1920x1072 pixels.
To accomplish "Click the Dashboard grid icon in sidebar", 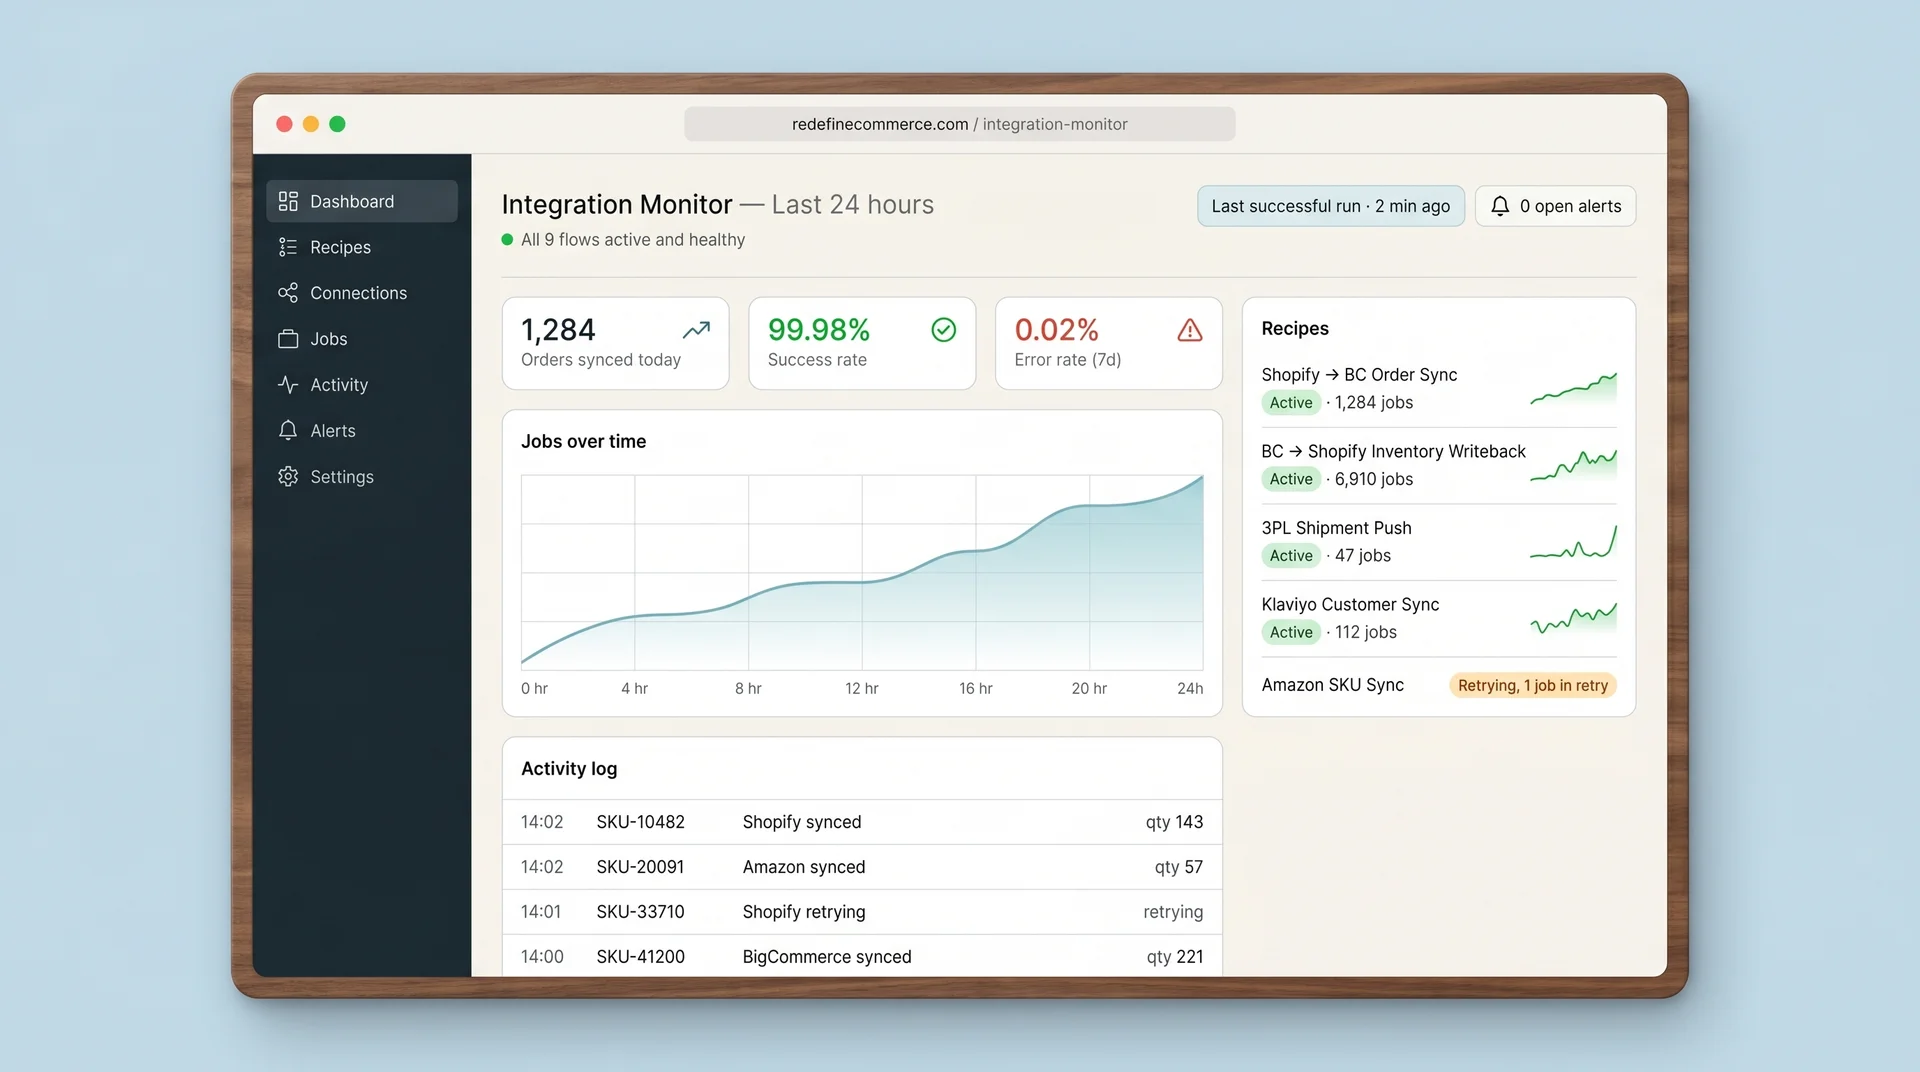I will (288, 201).
